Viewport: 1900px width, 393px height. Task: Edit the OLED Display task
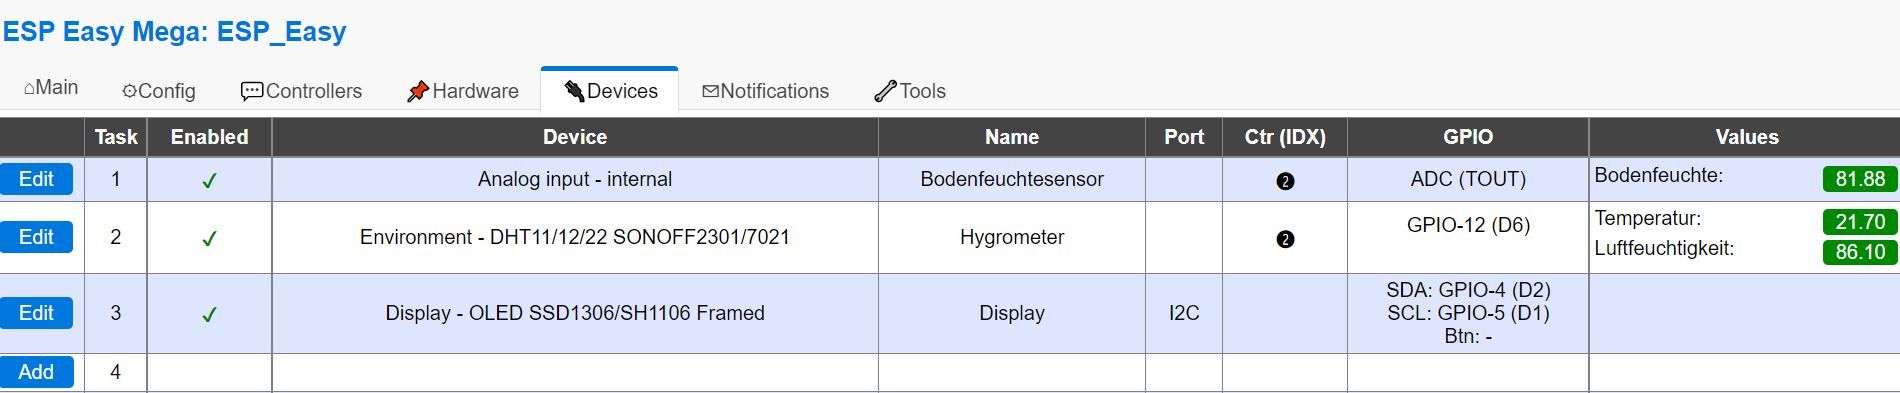click(36, 313)
